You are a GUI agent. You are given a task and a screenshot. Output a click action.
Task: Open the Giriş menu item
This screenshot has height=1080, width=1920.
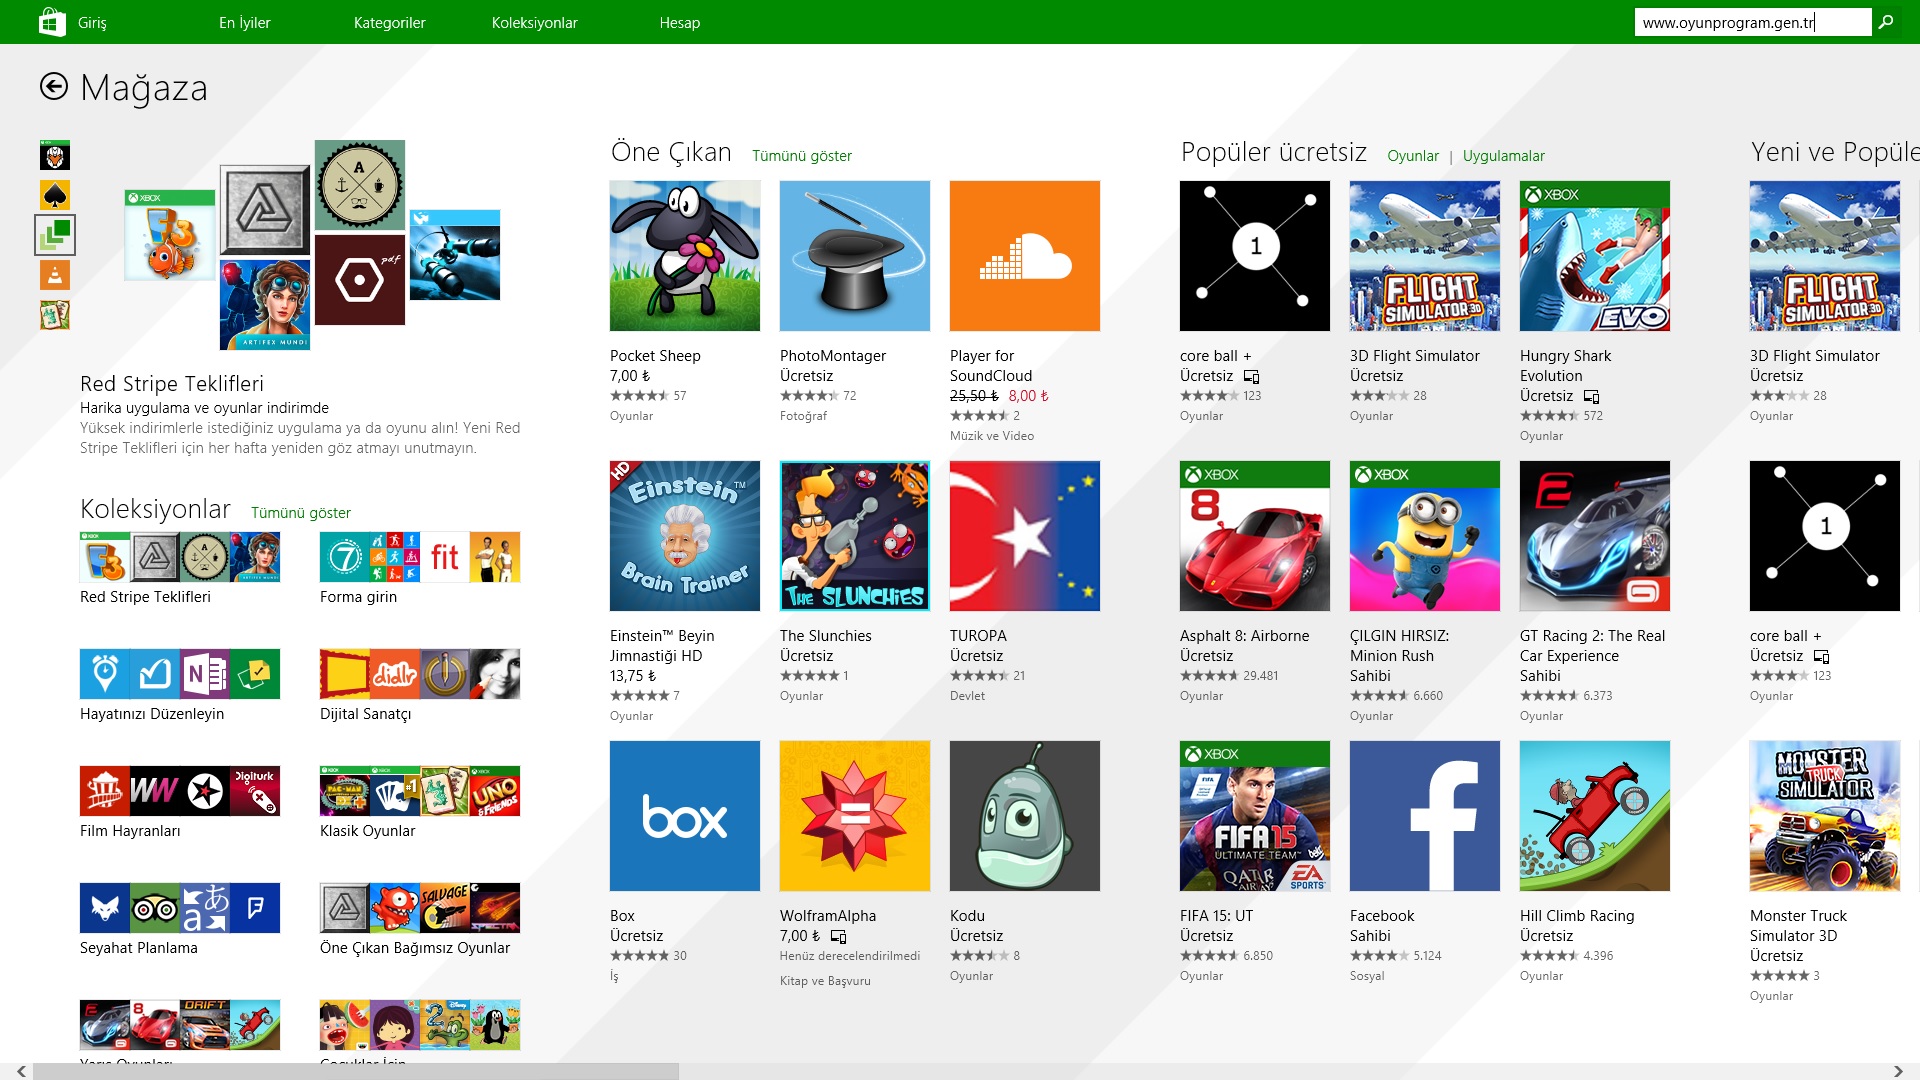click(92, 22)
